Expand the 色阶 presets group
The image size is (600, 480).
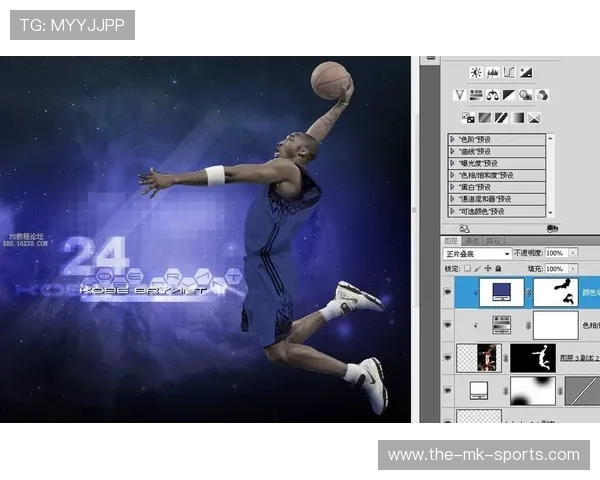452,139
